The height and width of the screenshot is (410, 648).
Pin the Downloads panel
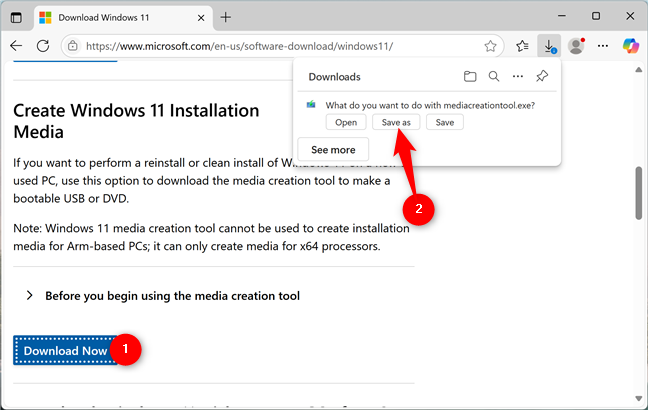tap(542, 76)
